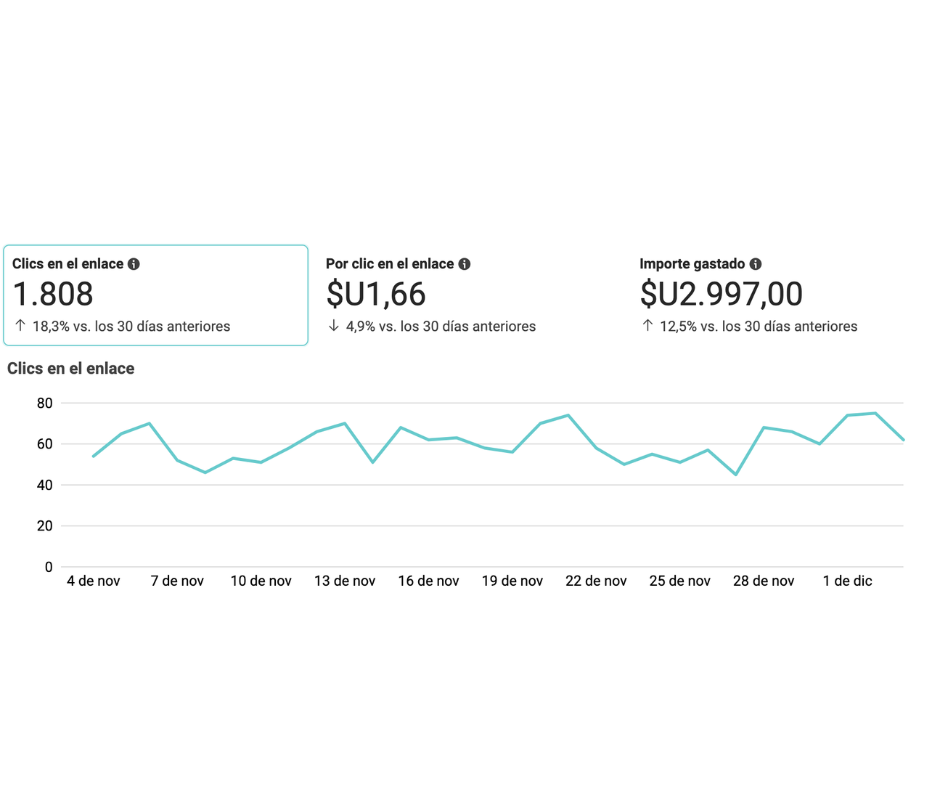Click the $U2.997,00 amount spent value

click(721, 294)
